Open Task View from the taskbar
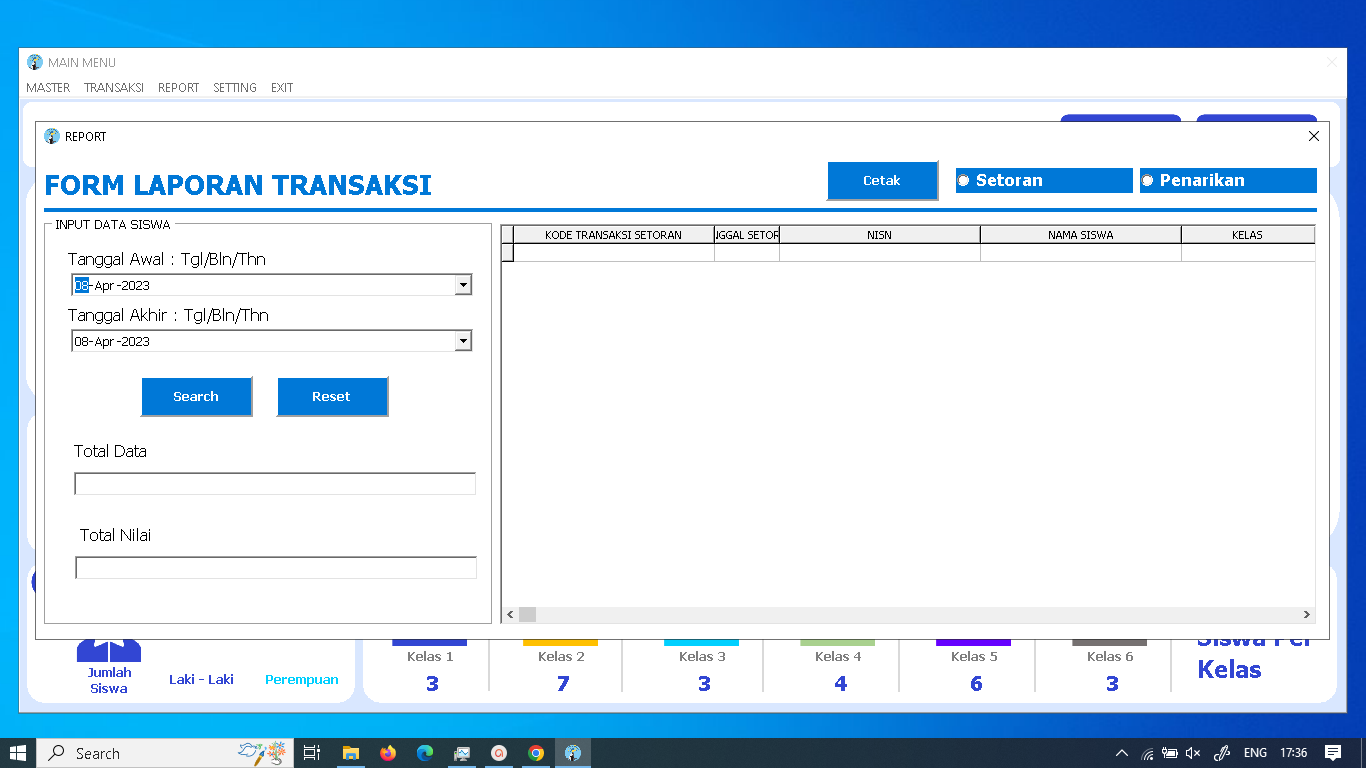1366x768 pixels. (x=311, y=752)
